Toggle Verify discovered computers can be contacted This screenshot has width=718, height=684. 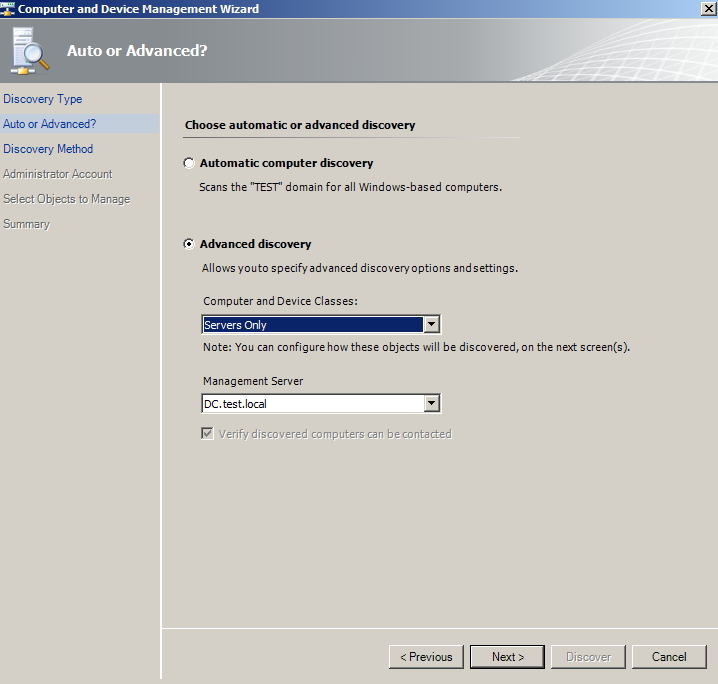pyautogui.click(x=208, y=434)
